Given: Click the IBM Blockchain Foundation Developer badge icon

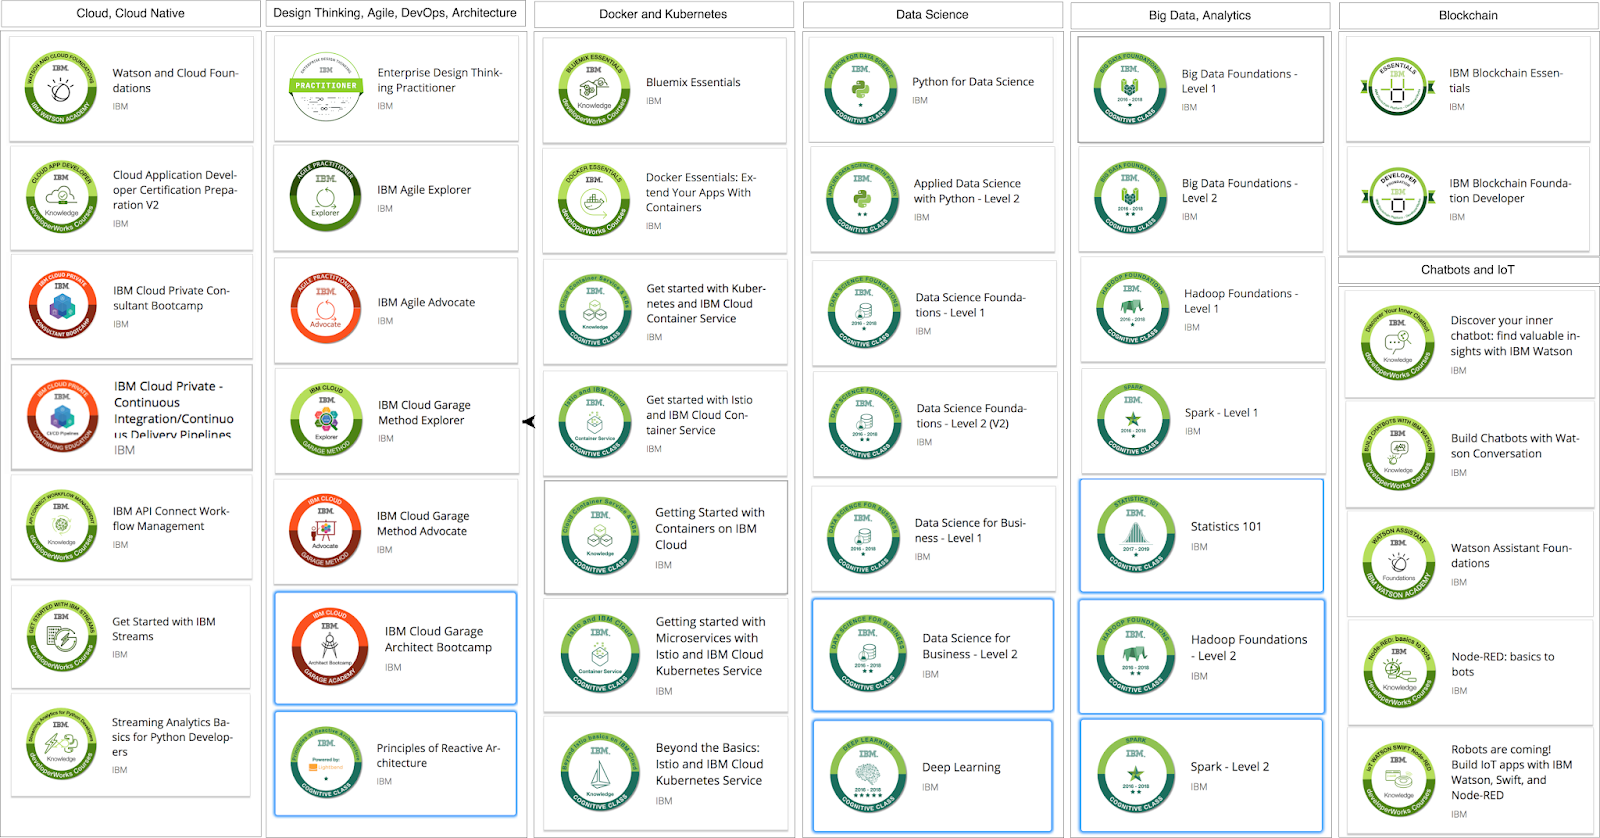Looking at the screenshot, I should tap(1398, 197).
